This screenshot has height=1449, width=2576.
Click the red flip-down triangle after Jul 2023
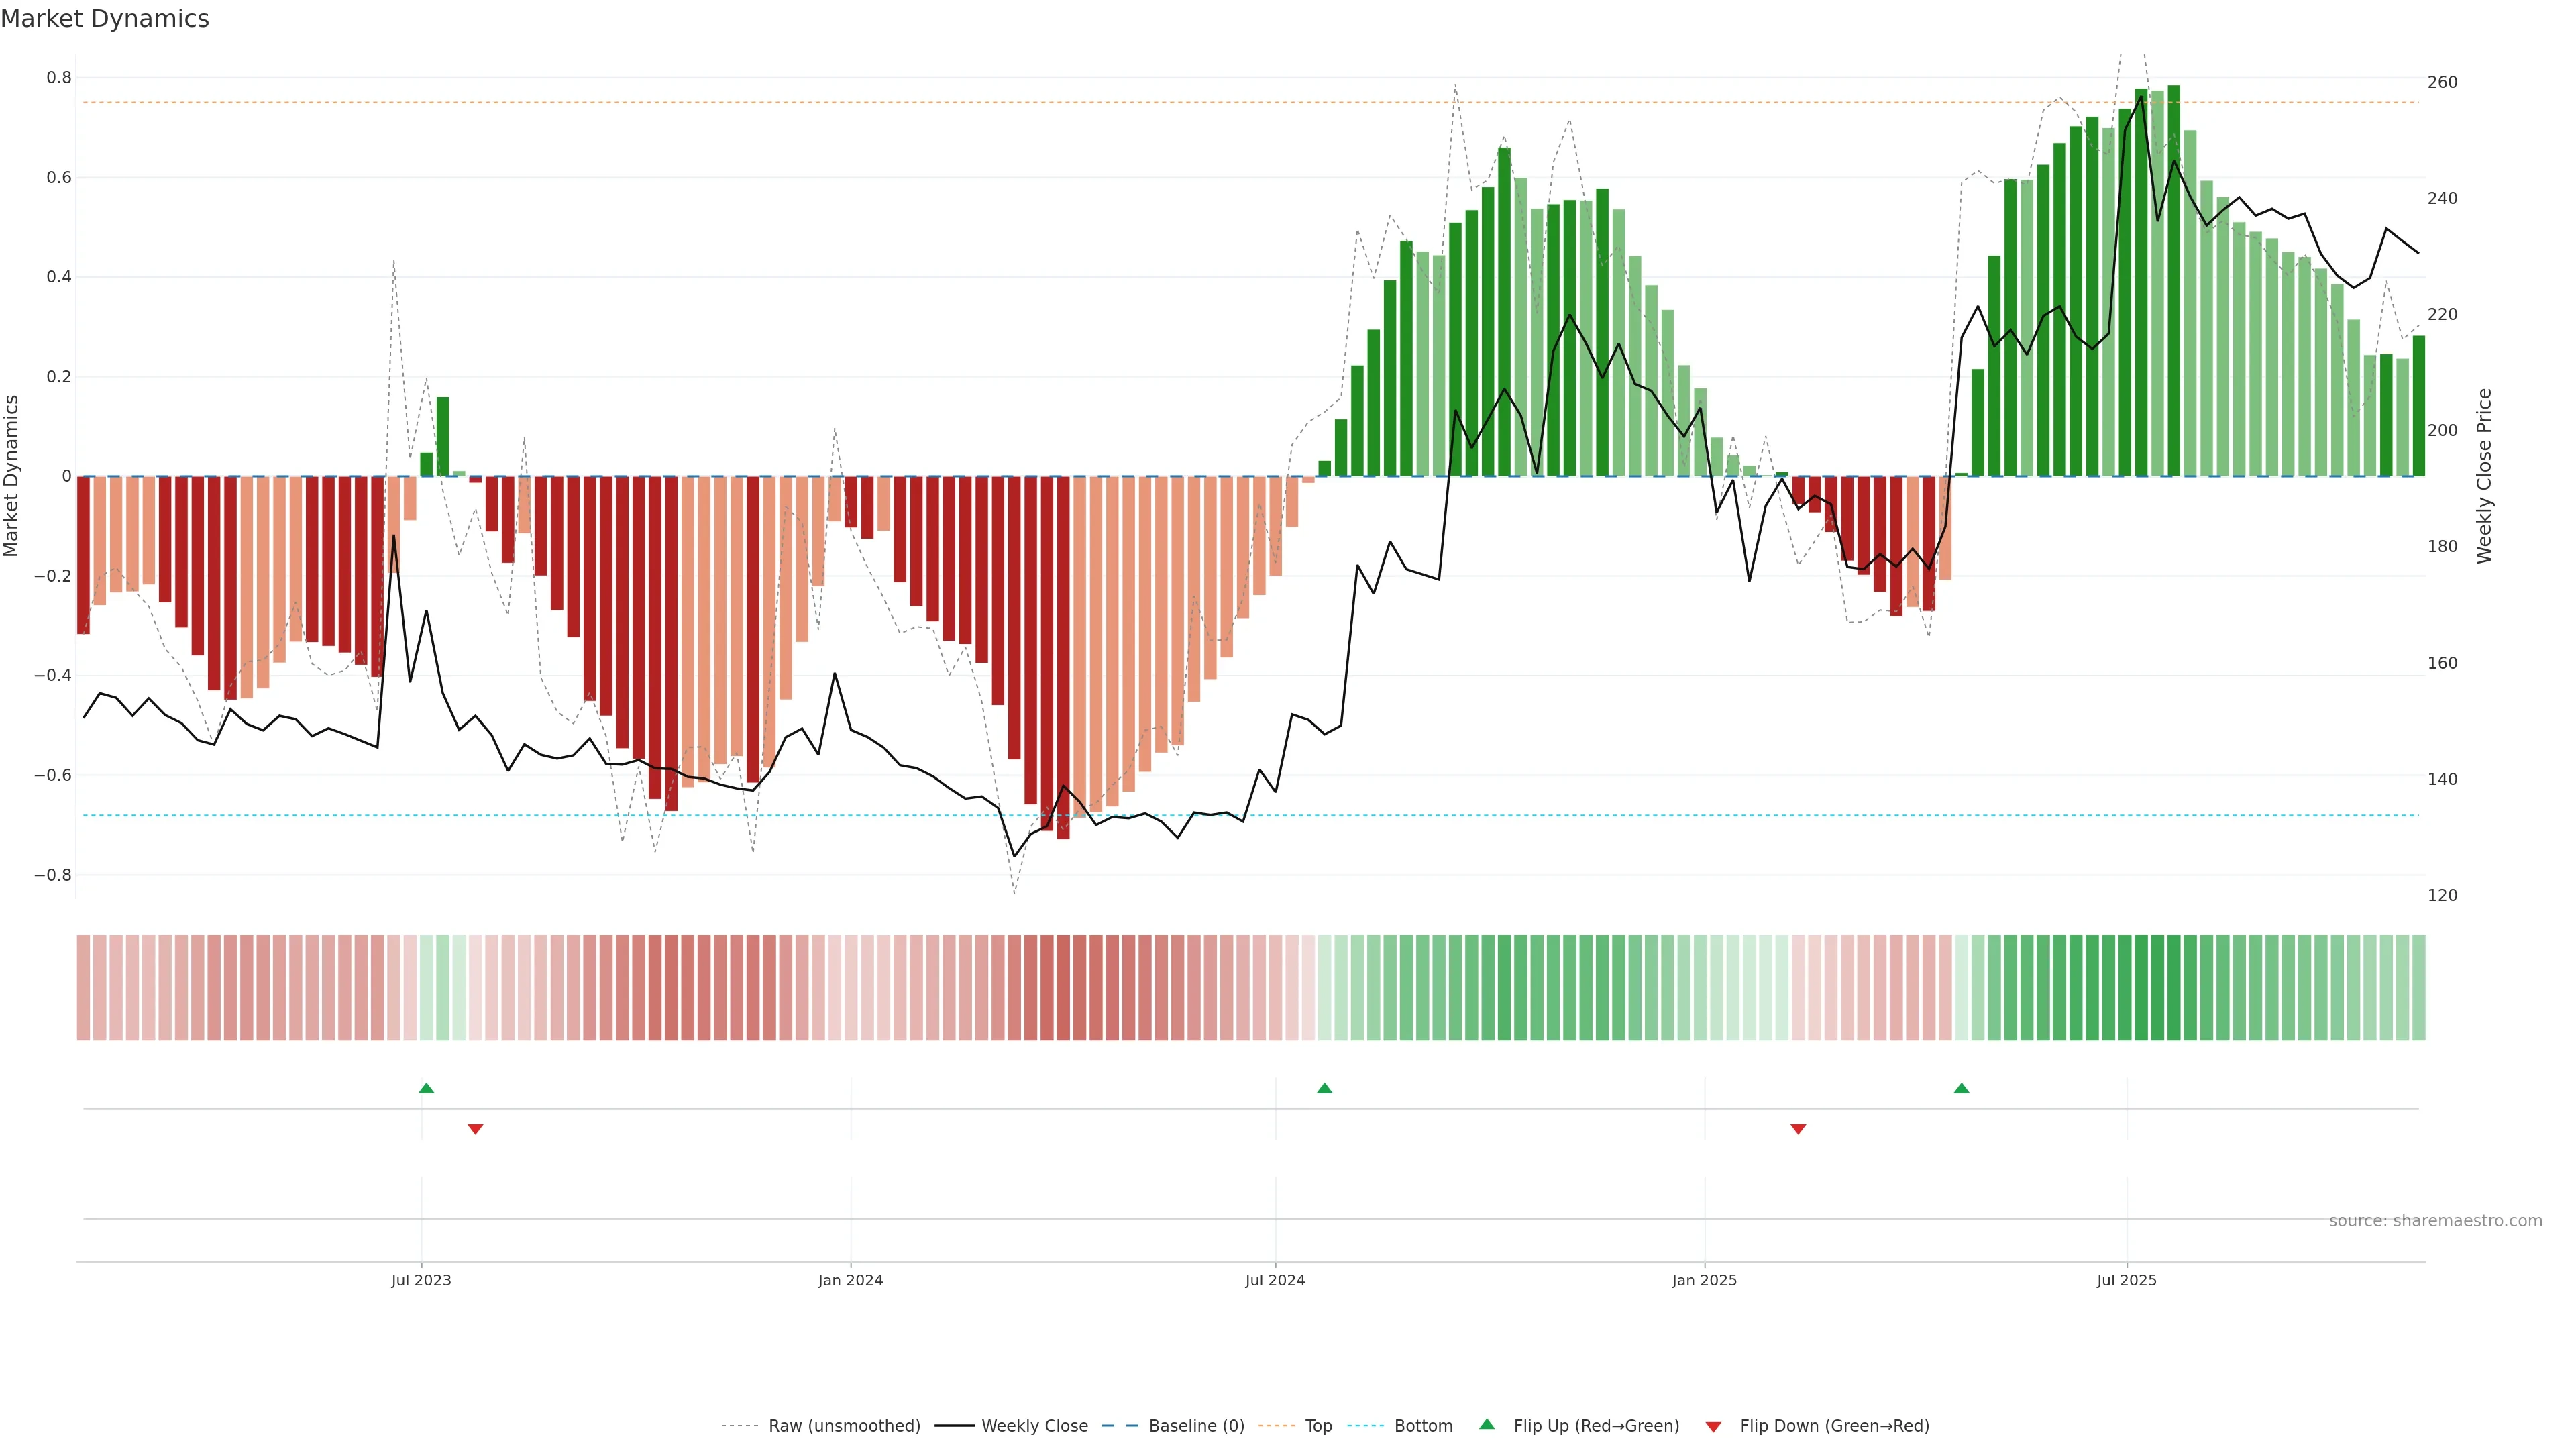[475, 1129]
